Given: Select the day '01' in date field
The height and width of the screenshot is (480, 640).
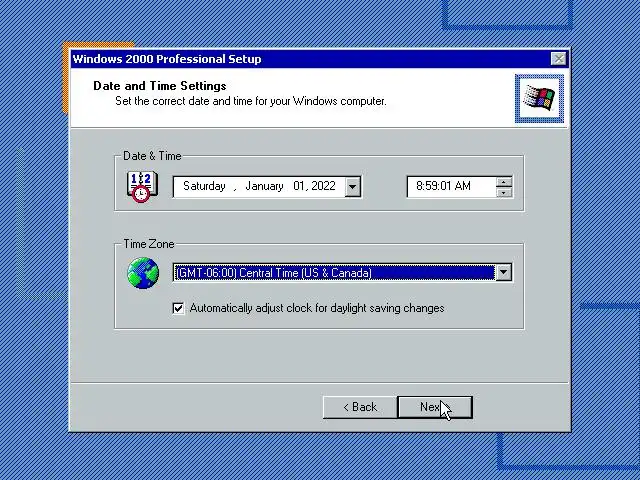Looking at the screenshot, I should click(x=299, y=186).
